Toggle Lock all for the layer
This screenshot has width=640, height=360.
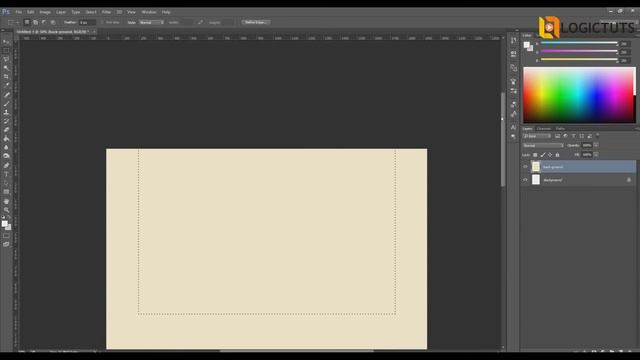[x=557, y=155]
